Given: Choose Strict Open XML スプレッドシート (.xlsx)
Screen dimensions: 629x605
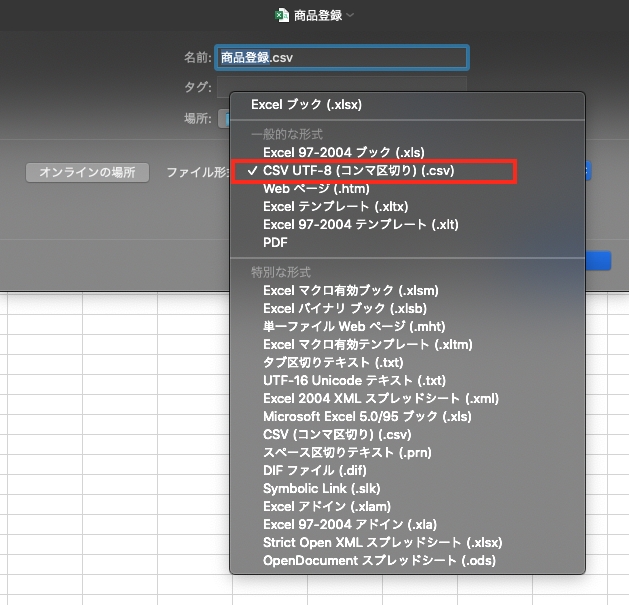Looking at the screenshot, I should pos(382,543).
